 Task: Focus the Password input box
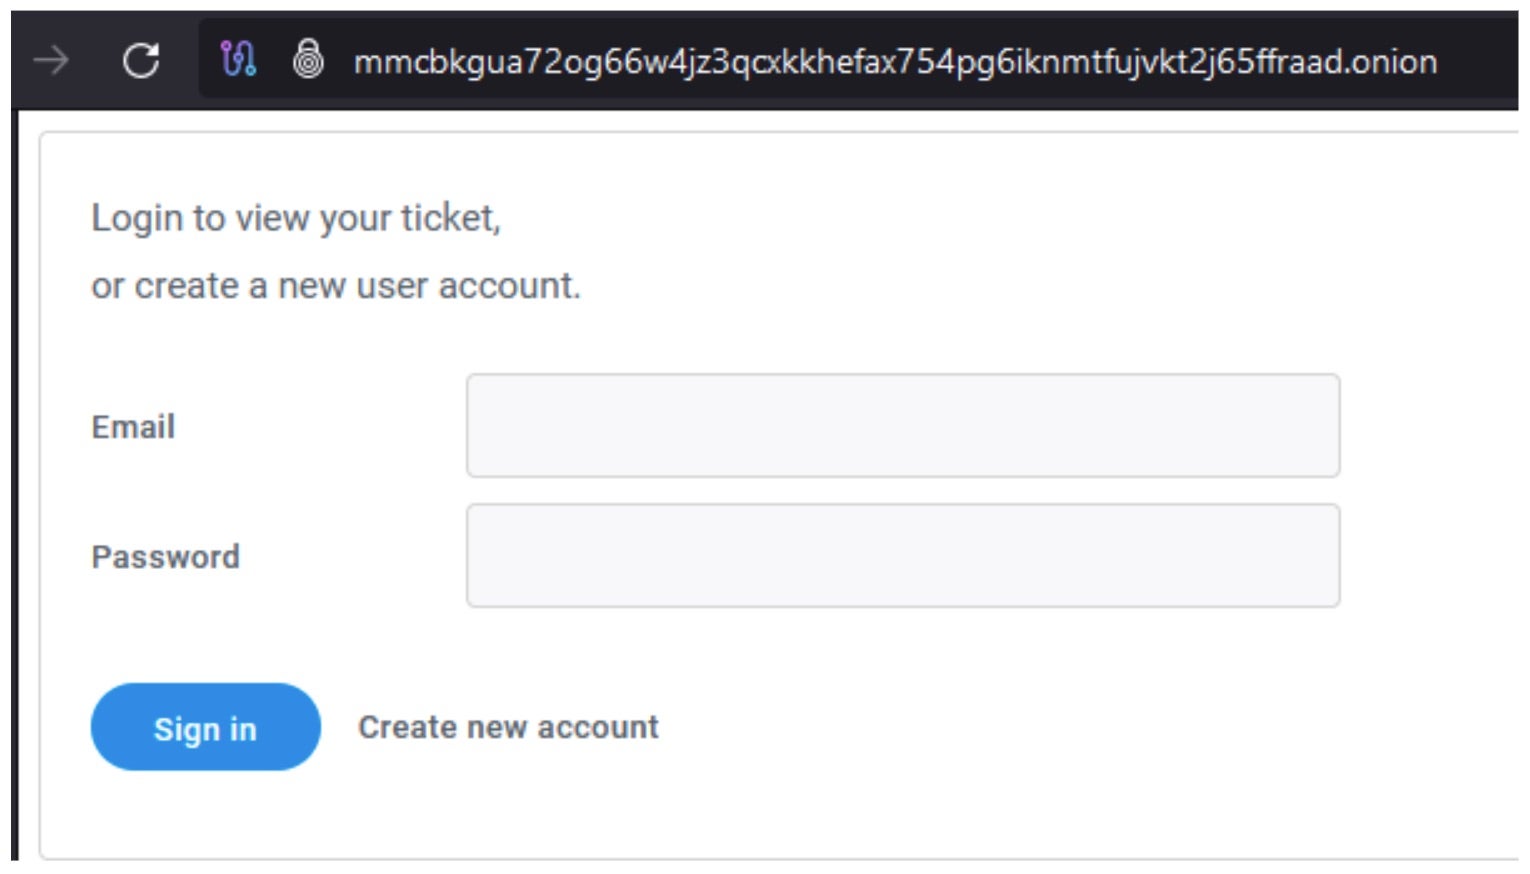(902, 556)
